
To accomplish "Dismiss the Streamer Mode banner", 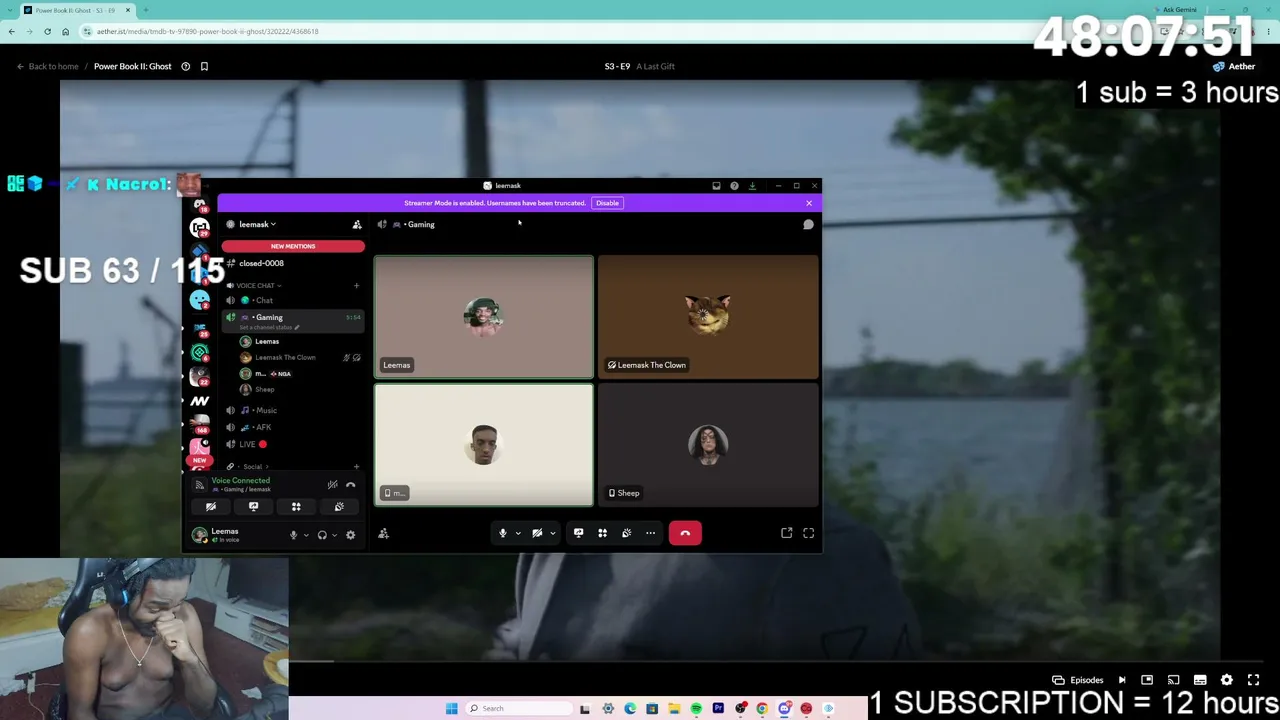I will tap(809, 203).
